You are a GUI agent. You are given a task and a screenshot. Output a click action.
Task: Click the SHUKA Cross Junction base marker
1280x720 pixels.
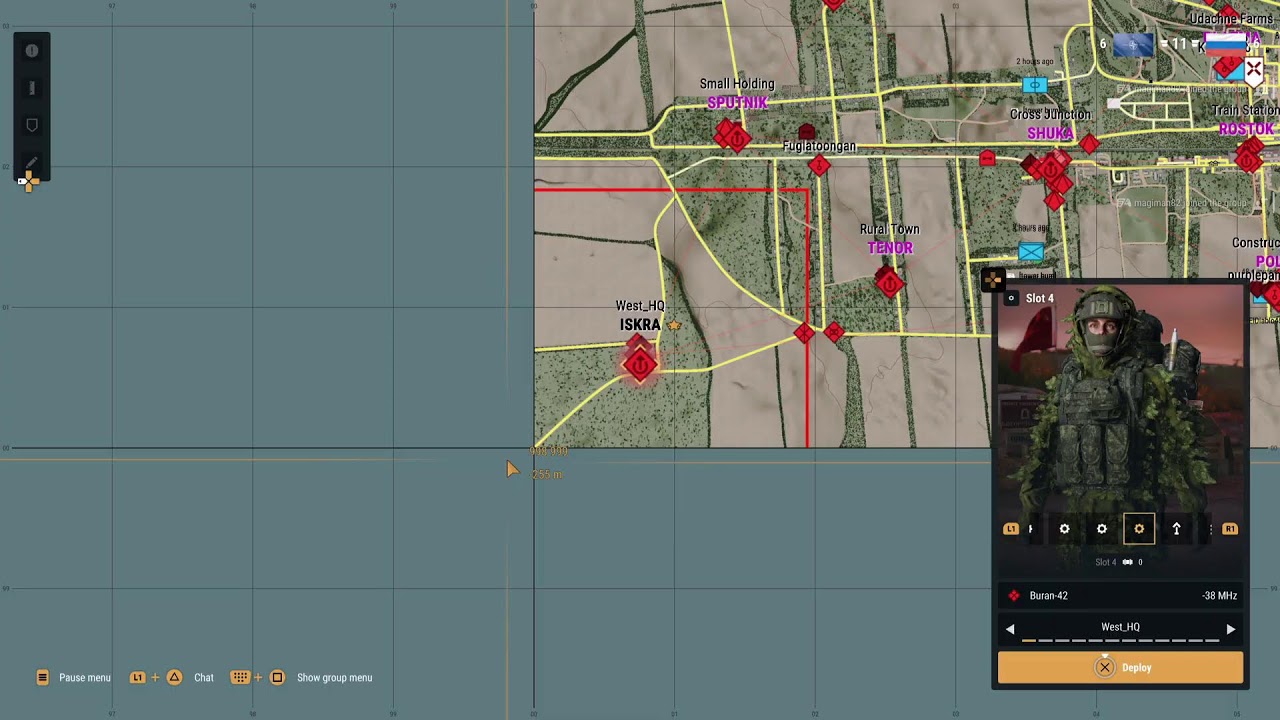1050,169
